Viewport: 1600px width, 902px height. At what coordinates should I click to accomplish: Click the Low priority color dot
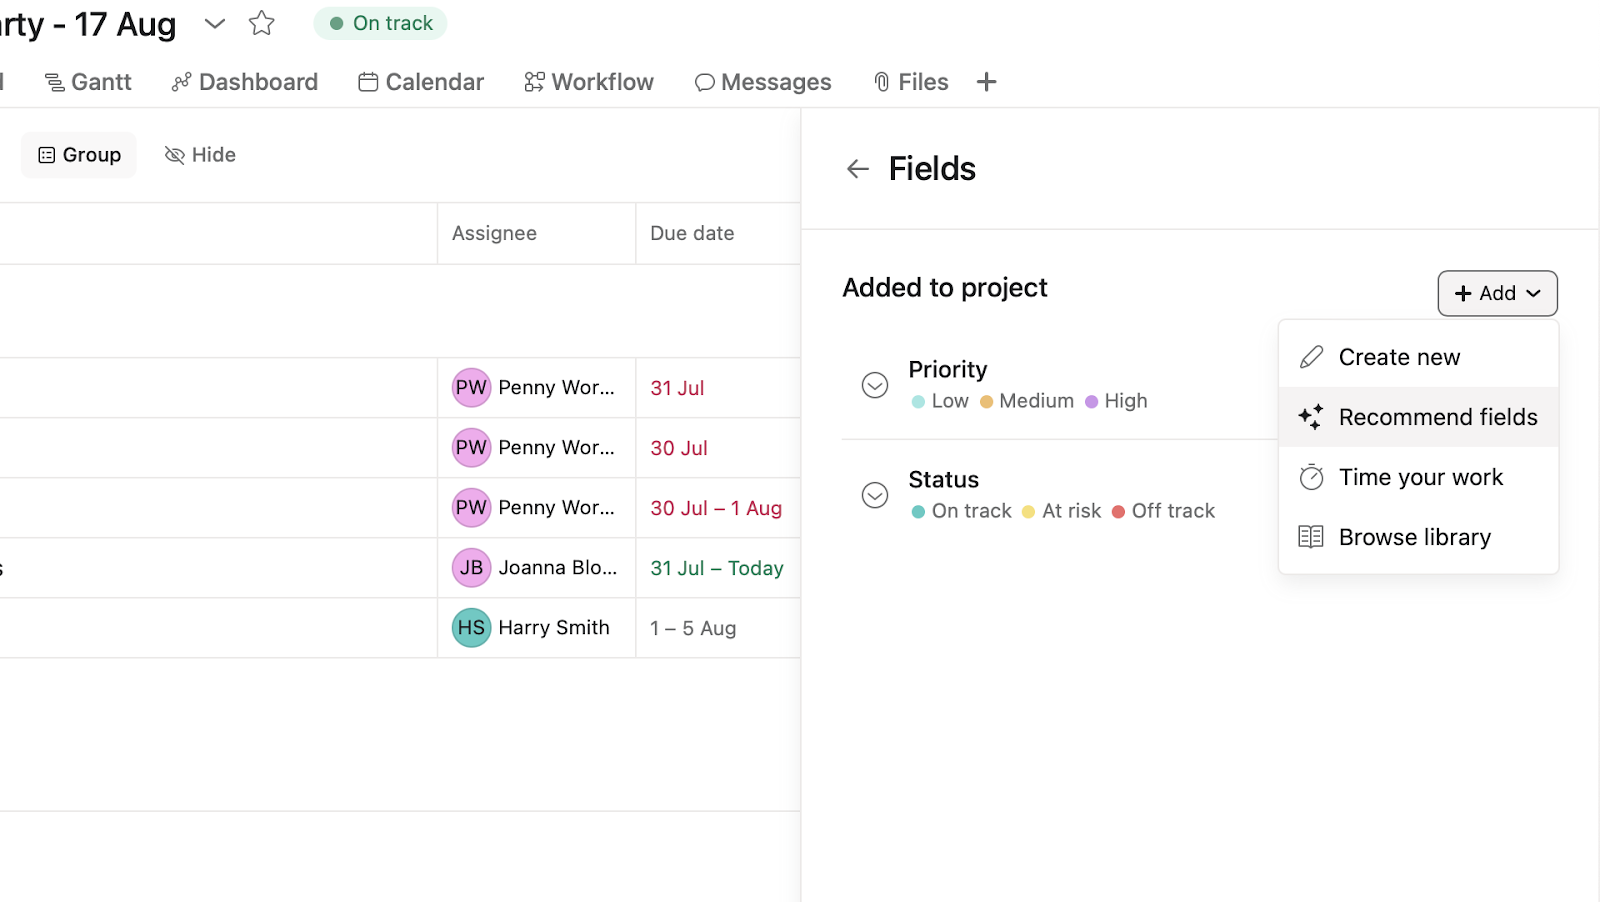918,402
